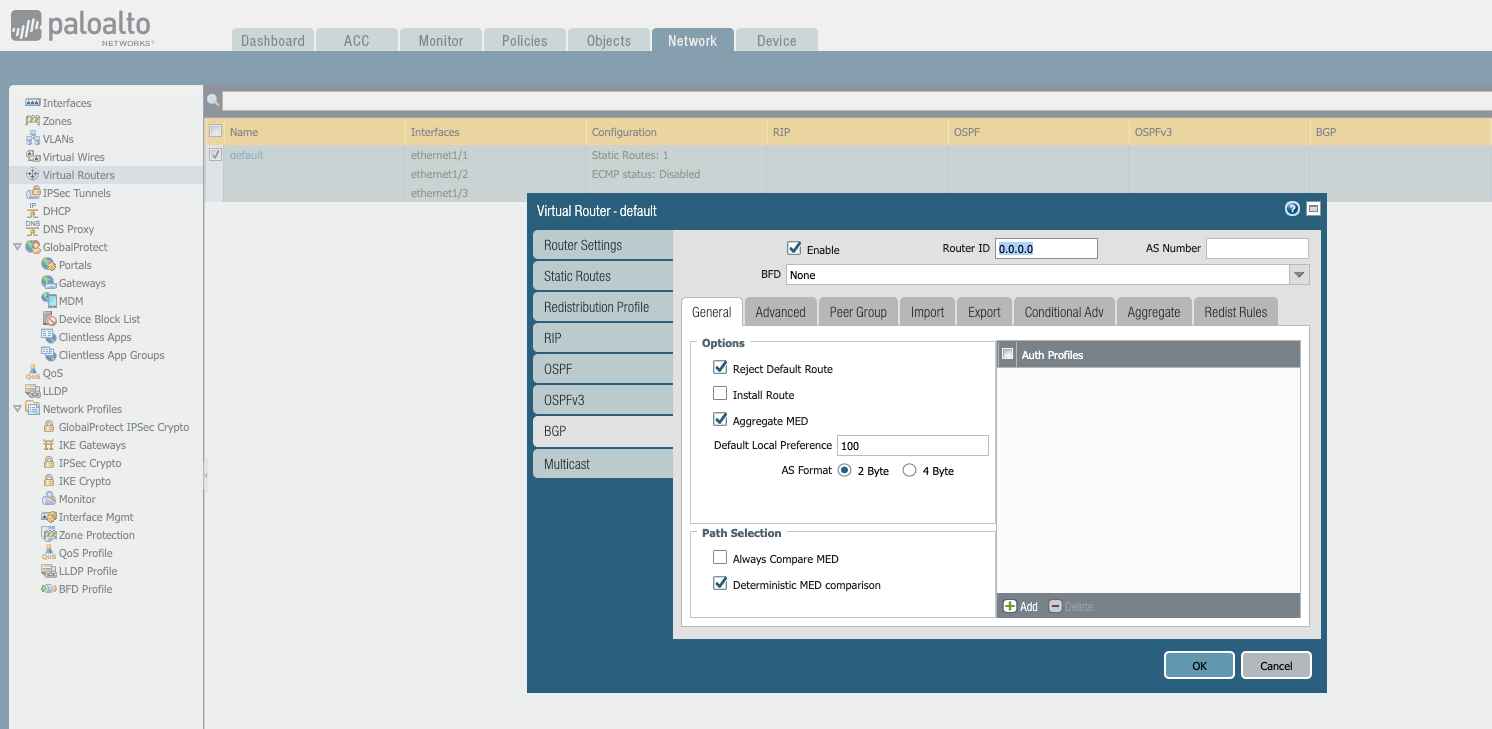The width and height of the screenshot is (1492, 729).
Task: Open the BFD dropdown arrow
Action: pos(1299,275)
